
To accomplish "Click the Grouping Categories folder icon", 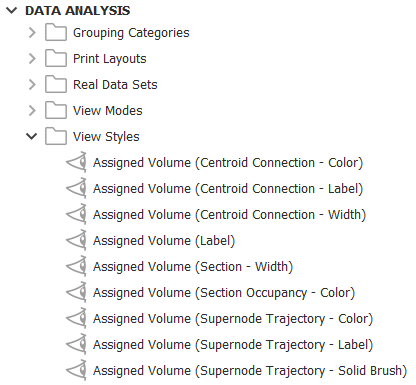I will 56,32.
